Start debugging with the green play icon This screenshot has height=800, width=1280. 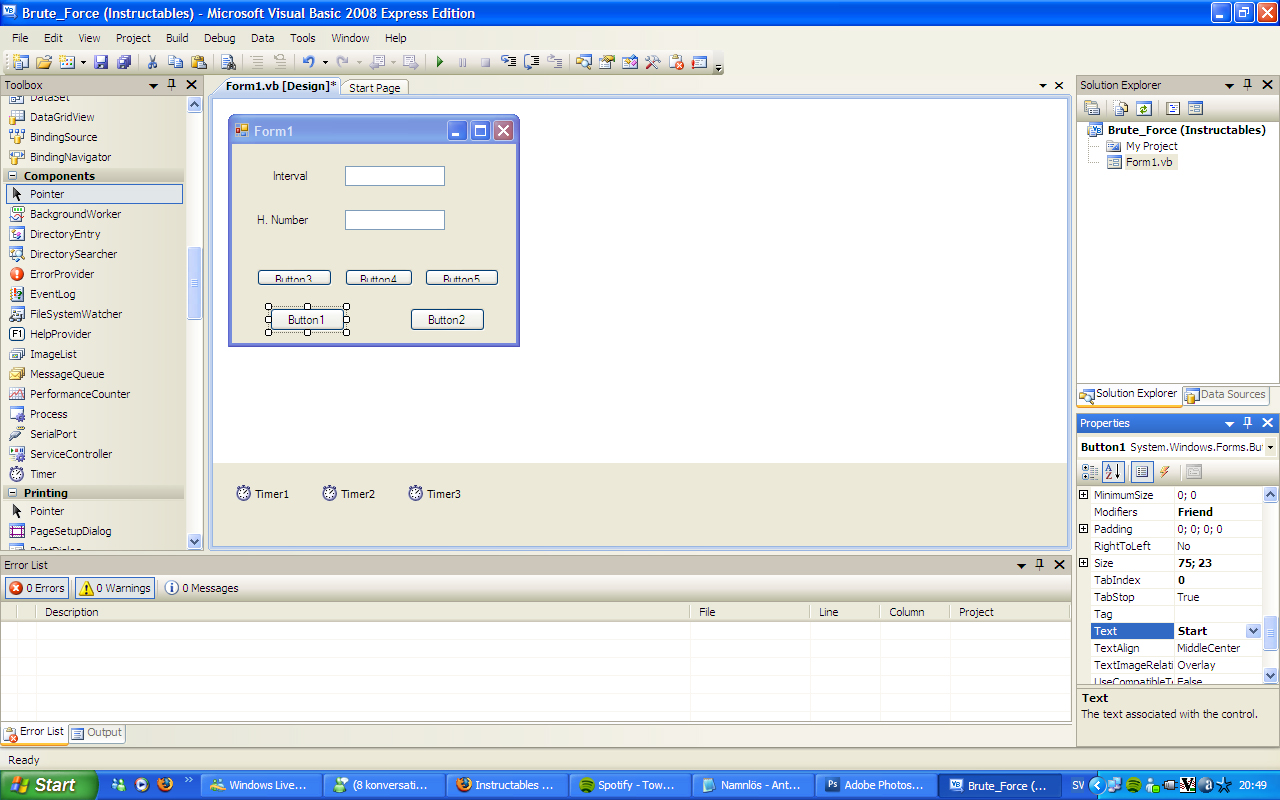(439, 62)
